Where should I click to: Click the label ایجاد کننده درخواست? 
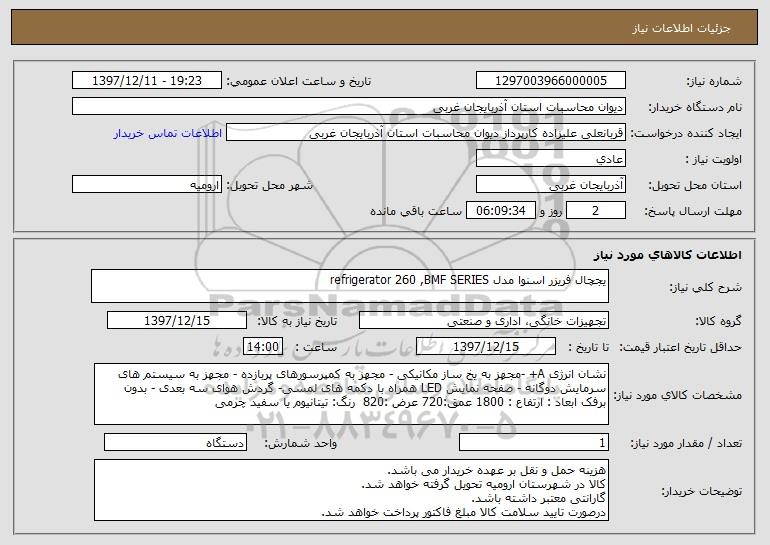point(686,134)
